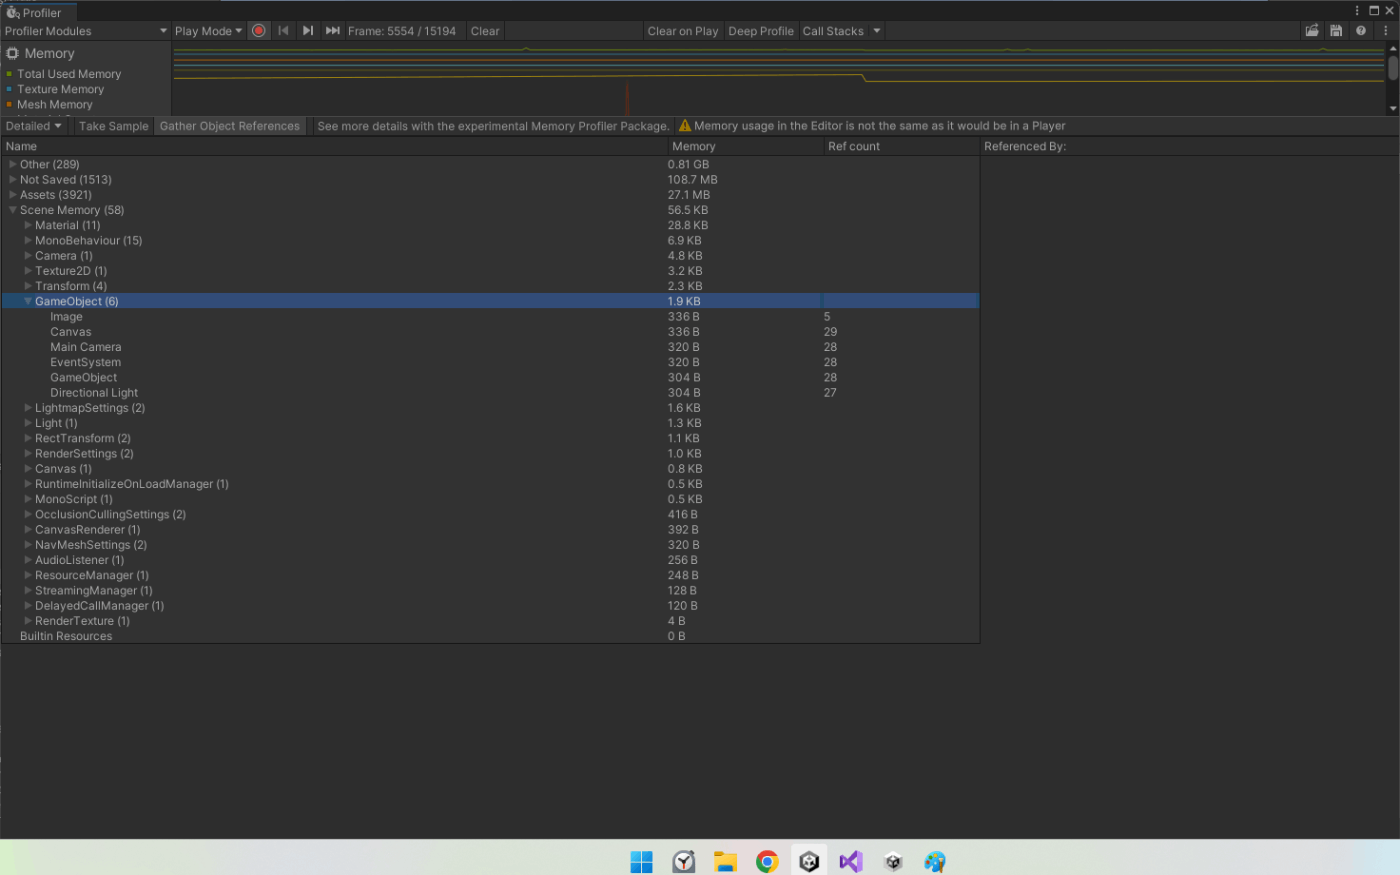Image resolution: width=1400 pixels, height=875 pixels.
Task: Open toolbar three-dot options menu beside help
Action: point(1386,31)
